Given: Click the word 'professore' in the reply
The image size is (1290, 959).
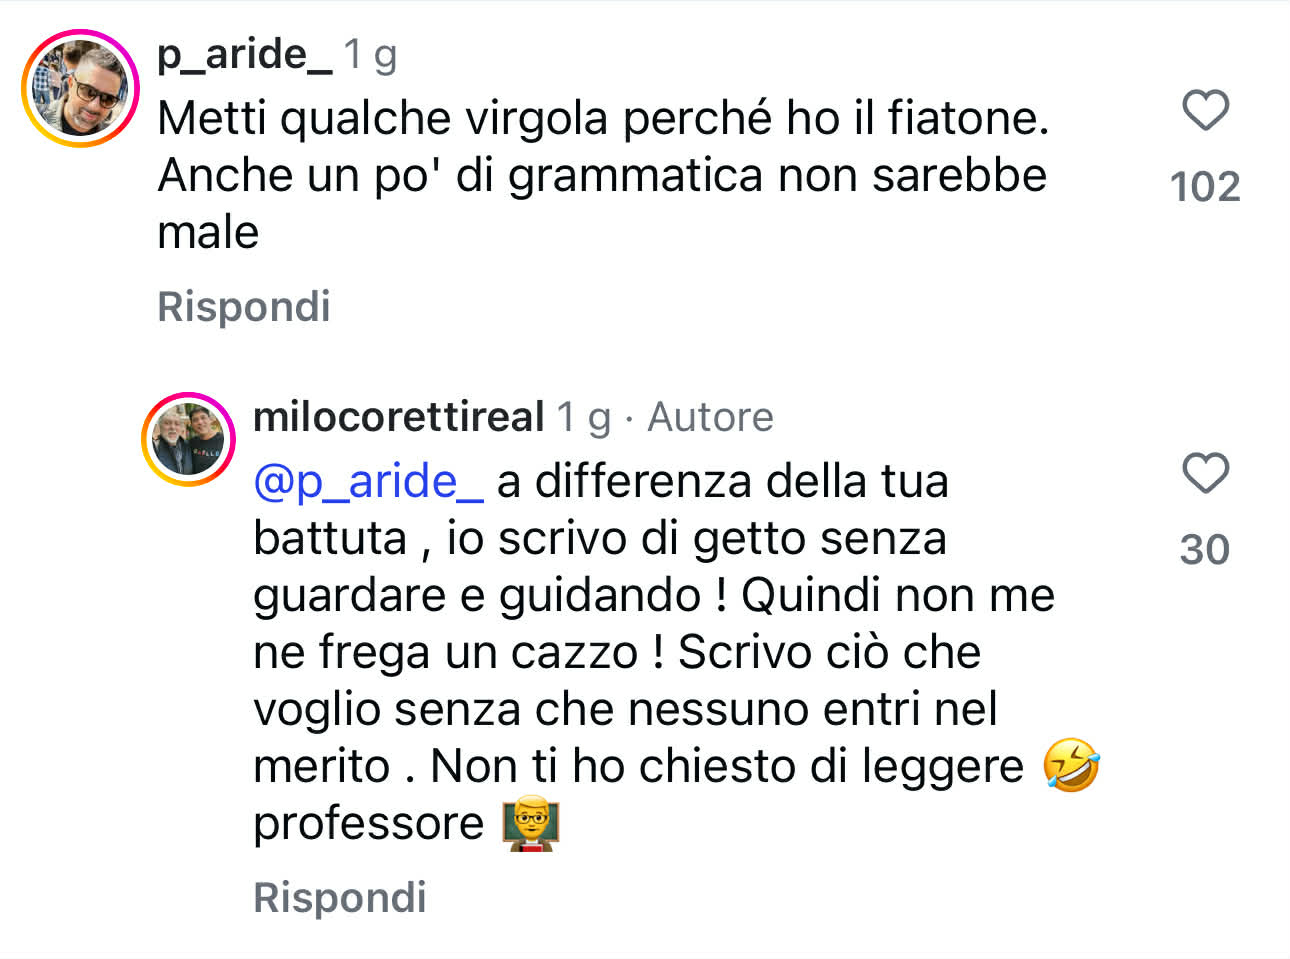Looking at the screenshot, I should (x=368, y=823).
